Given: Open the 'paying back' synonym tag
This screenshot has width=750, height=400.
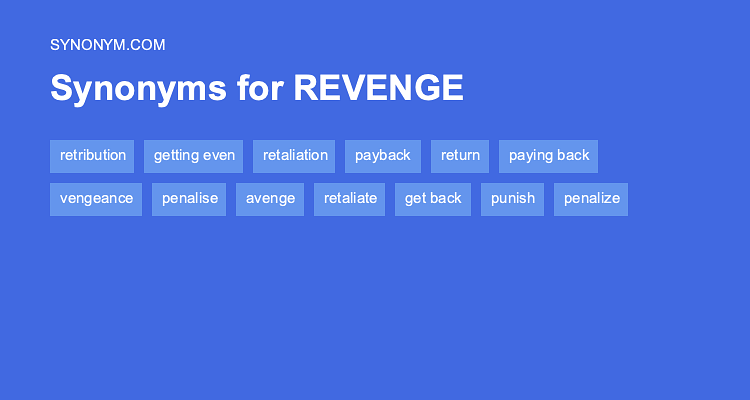Looking at the screenshot, I should 548,156.
